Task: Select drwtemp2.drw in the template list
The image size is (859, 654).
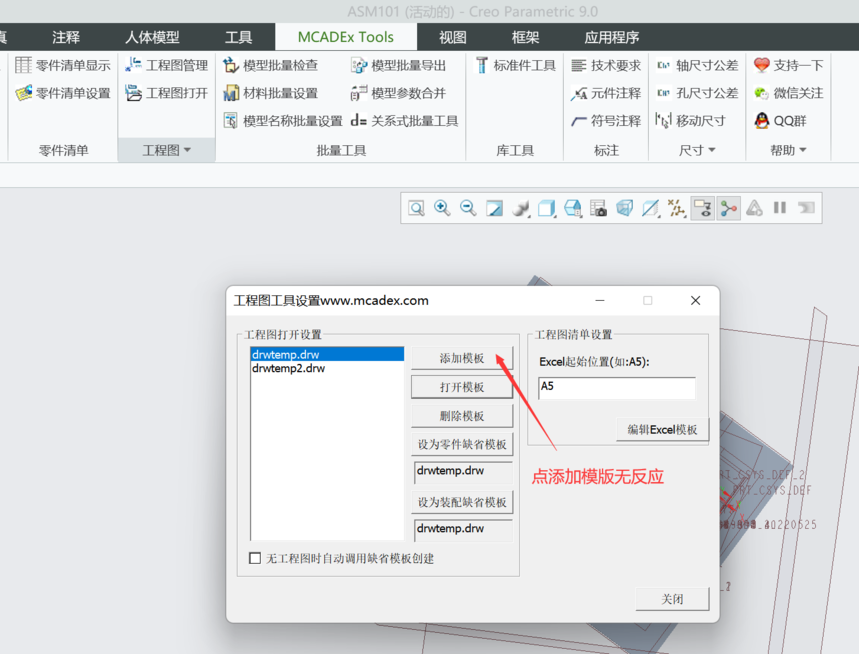Action: pos(327,368)
